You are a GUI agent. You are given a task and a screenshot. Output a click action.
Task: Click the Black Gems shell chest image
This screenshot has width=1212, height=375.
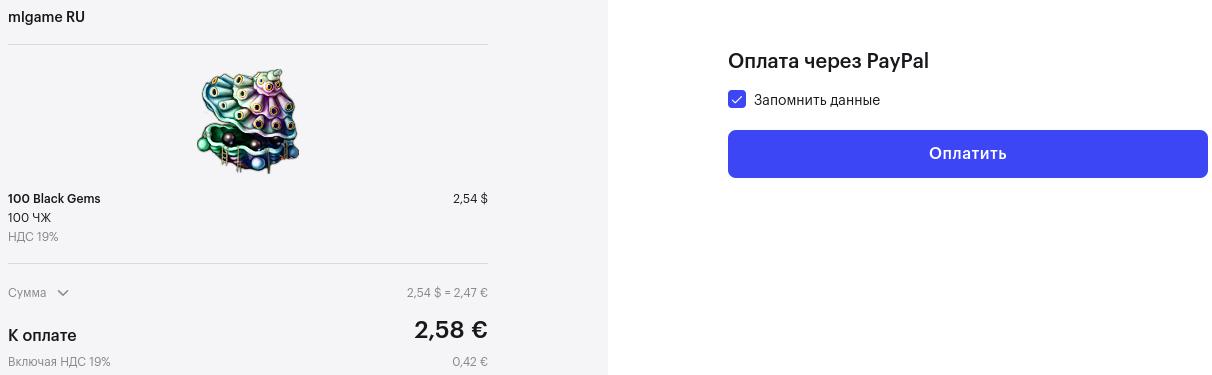248,121
